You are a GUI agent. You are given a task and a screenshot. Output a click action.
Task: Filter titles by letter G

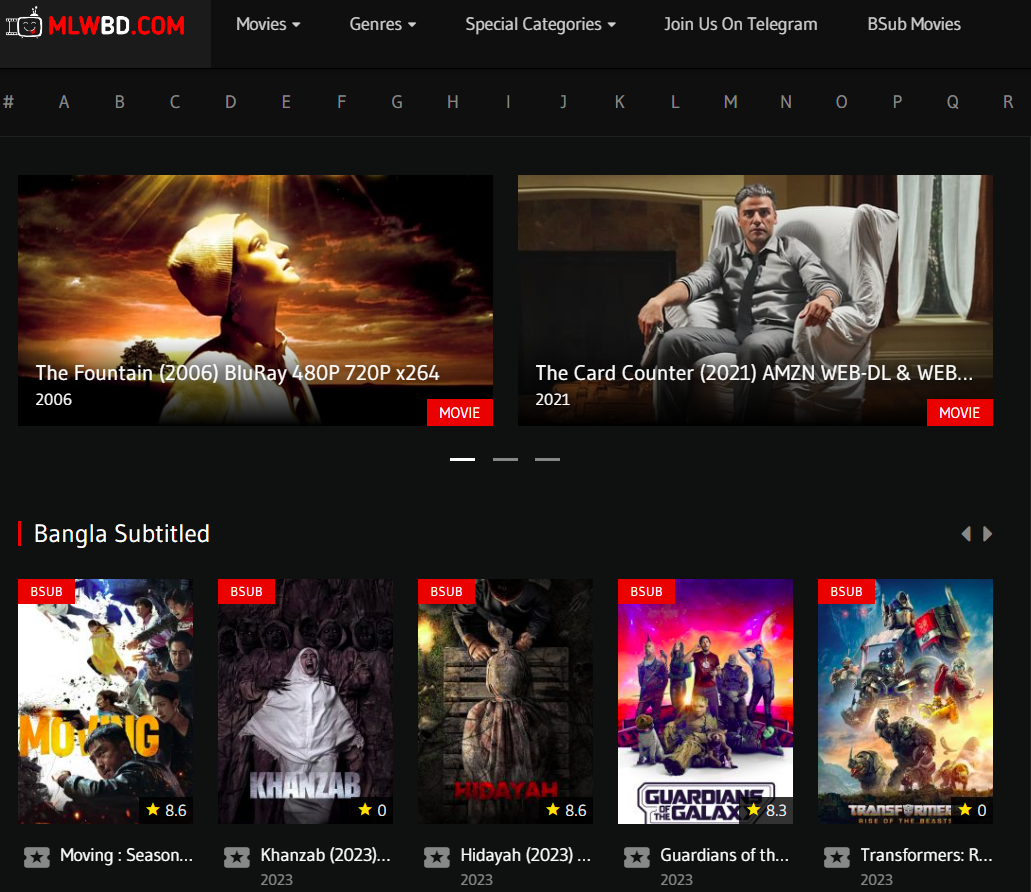coord(397,102)
